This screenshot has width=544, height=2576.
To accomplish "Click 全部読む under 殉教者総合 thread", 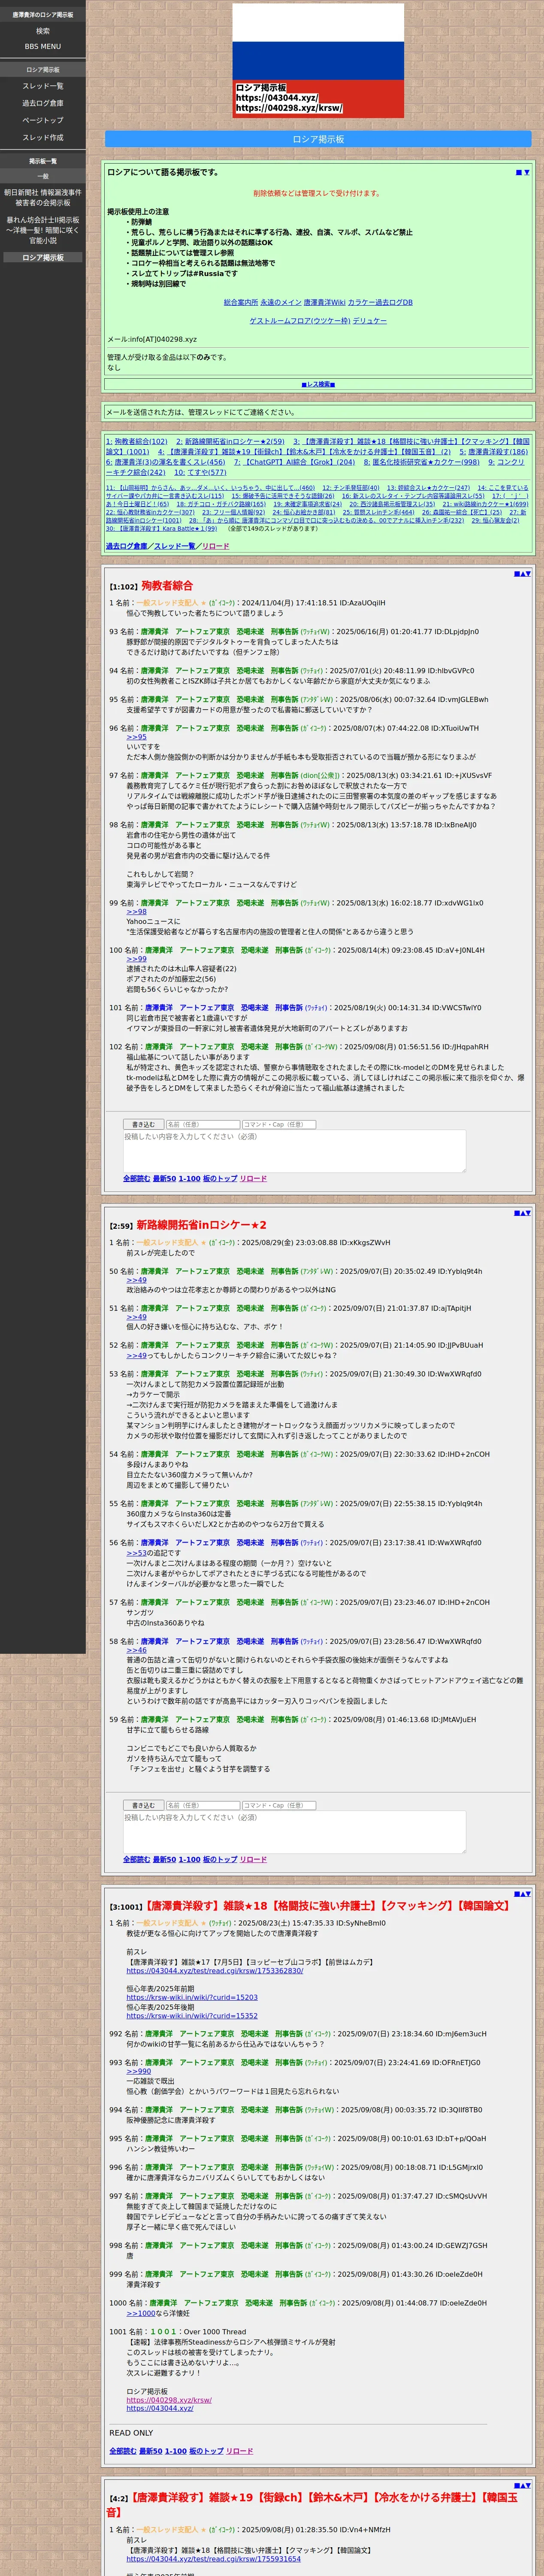I will coord(136,1179).
